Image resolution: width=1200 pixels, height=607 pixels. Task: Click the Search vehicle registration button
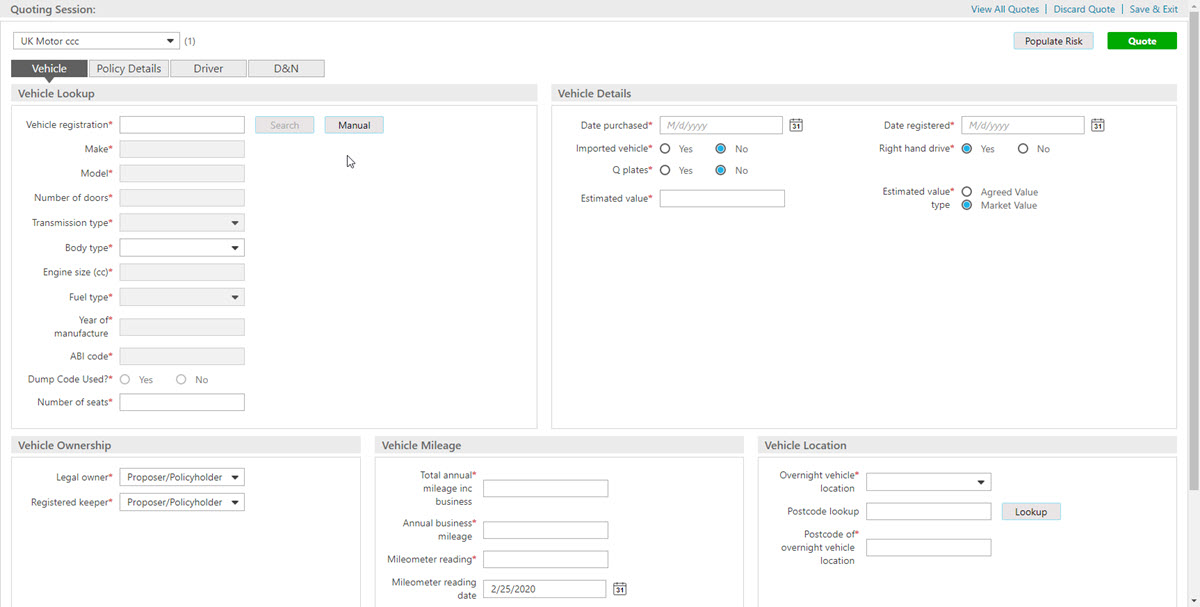click(285, 125)
